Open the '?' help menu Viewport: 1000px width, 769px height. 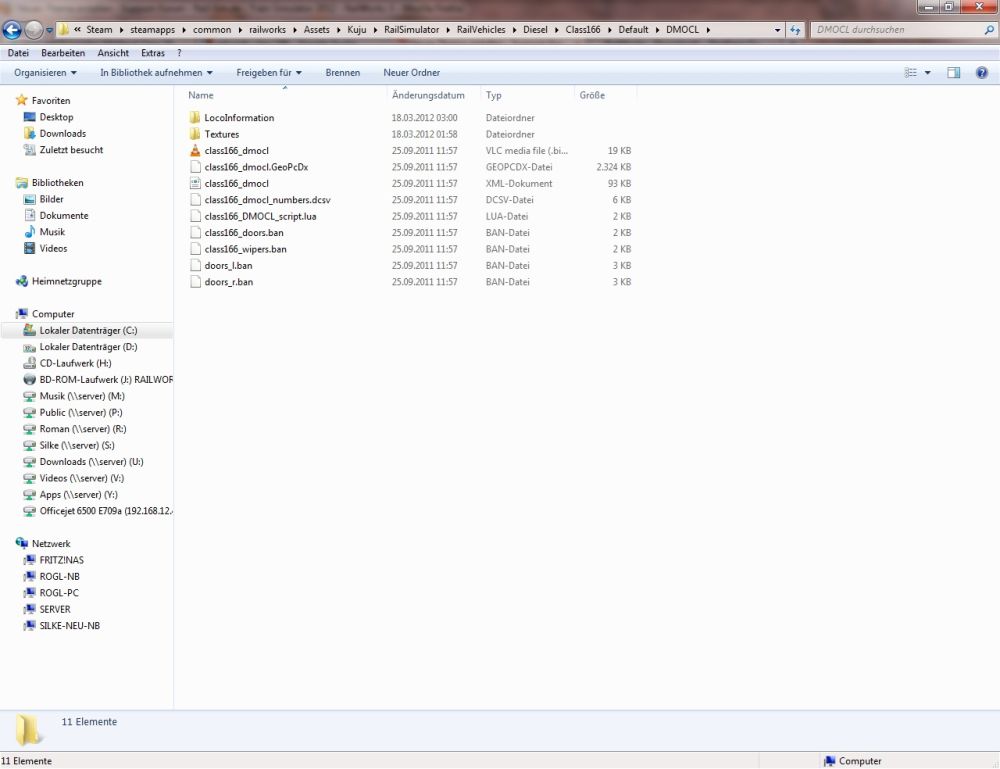[x=179, y=53]
